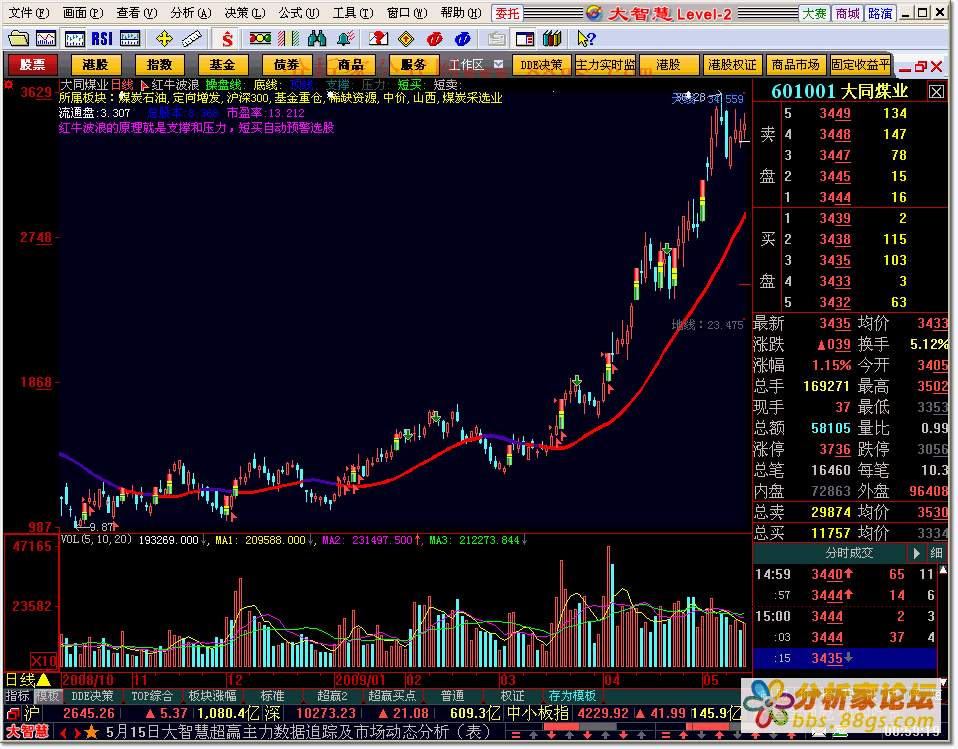Toggle the 委托 button in title bar
Screen dimensions: 958x749
tap(508, 13)
